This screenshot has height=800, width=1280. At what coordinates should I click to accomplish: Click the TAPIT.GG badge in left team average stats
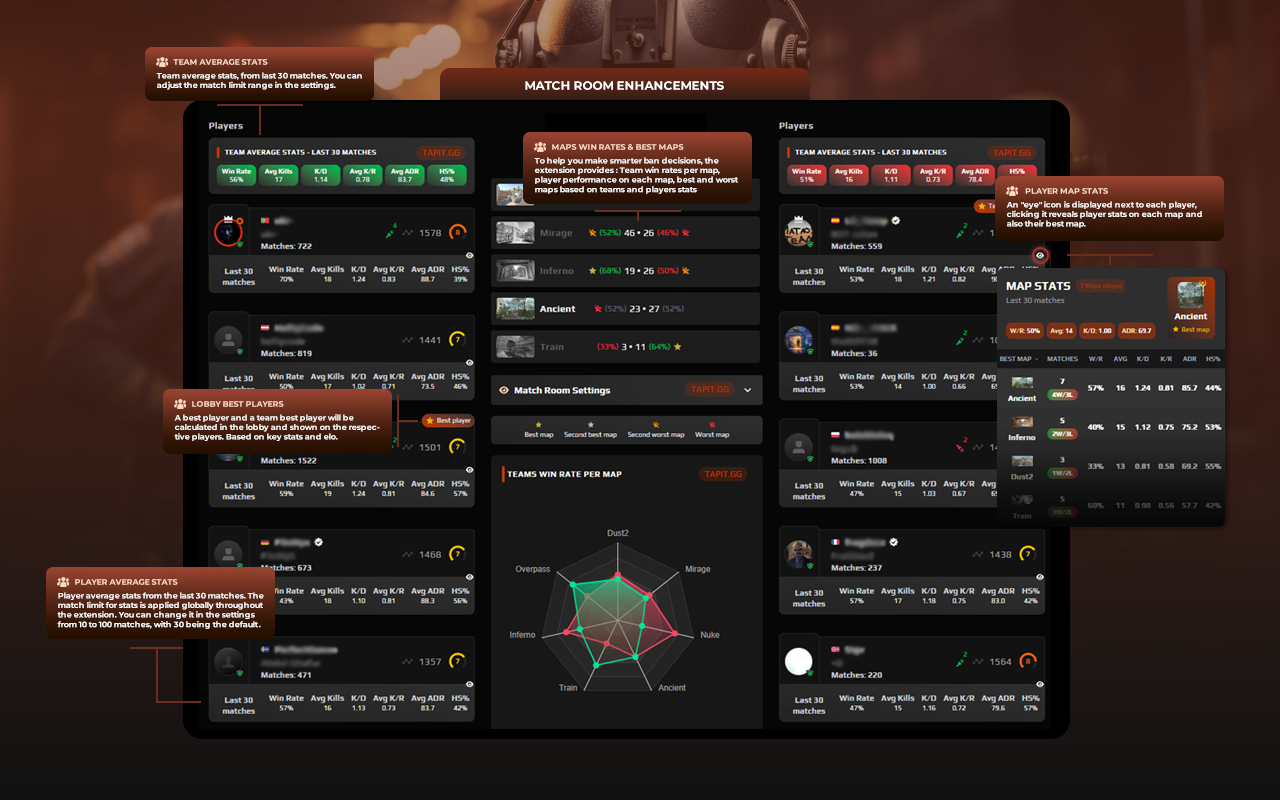click(441, 153)
